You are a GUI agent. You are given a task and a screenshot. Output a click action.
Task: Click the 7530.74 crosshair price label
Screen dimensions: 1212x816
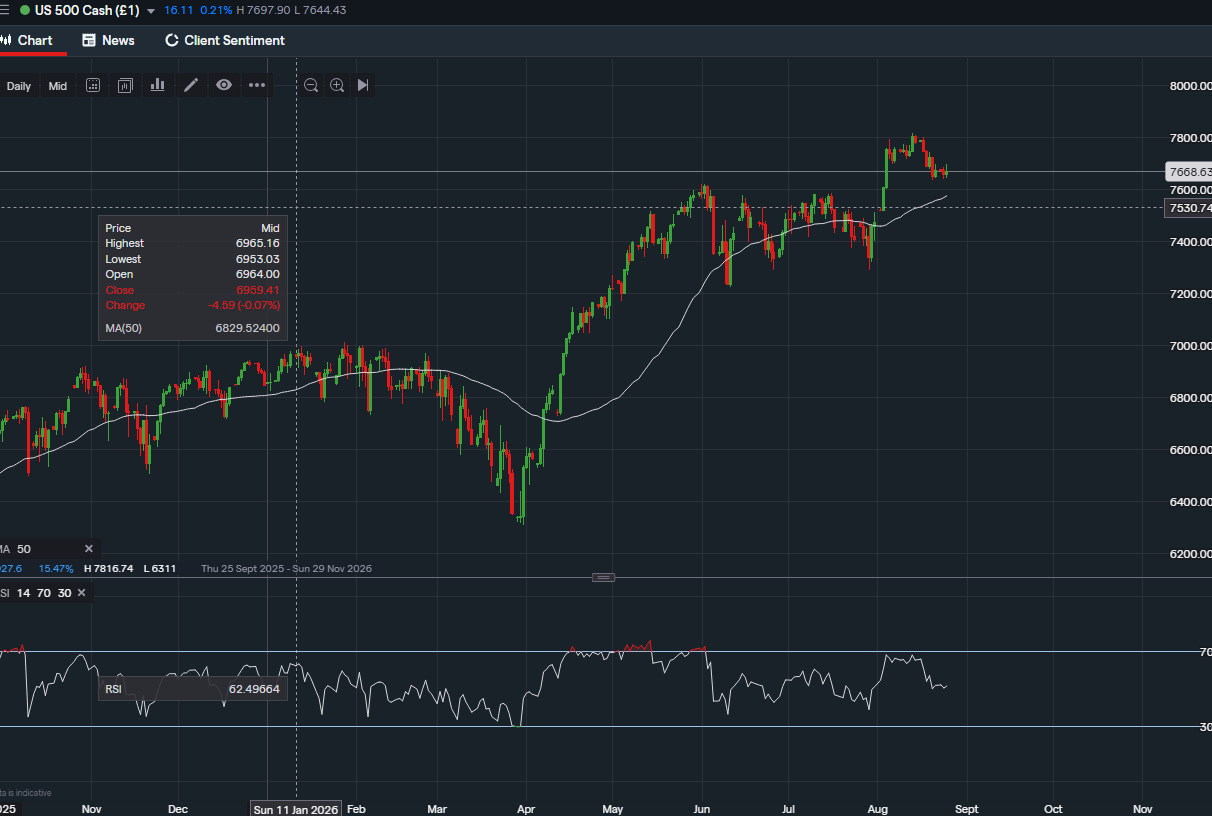point(1189,208)
